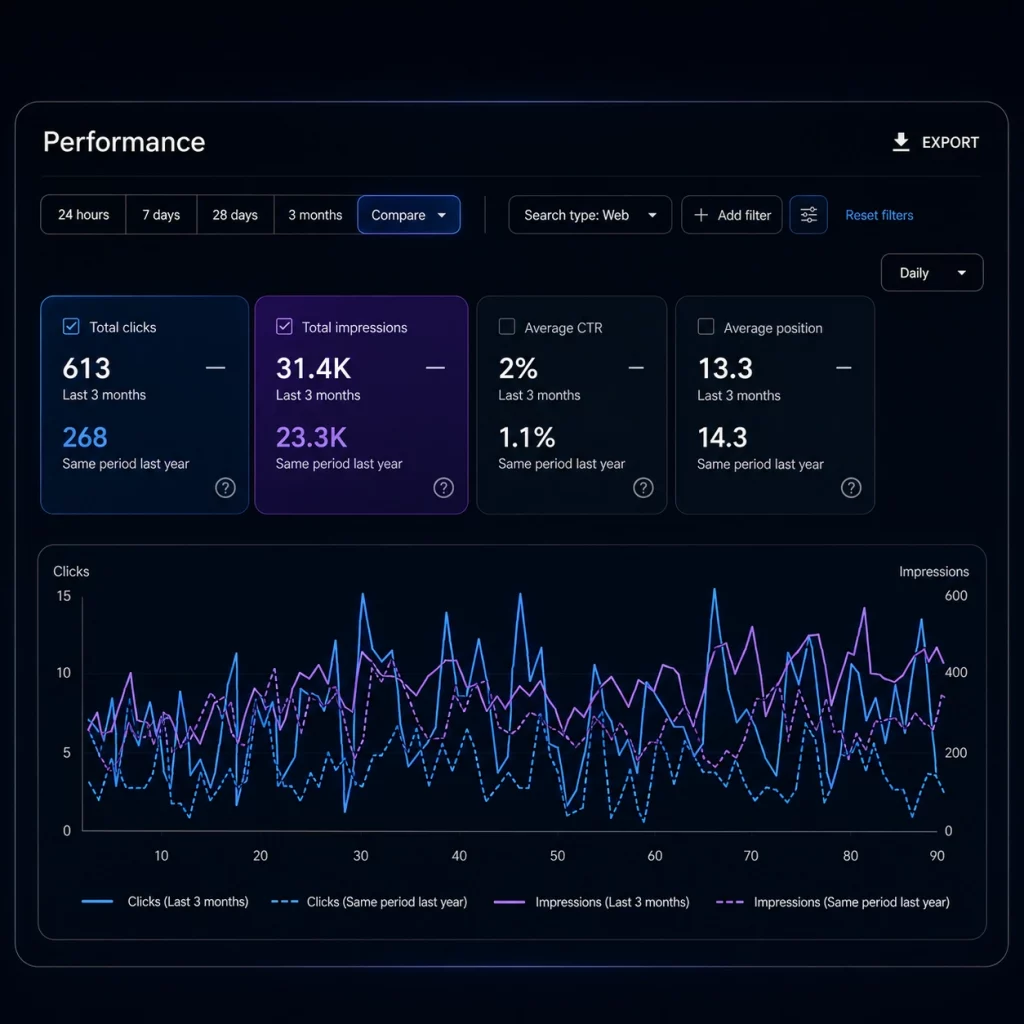1024x1024 pixels.
Task: Open the Daily granularity dropdown
Action: (932, 272)
